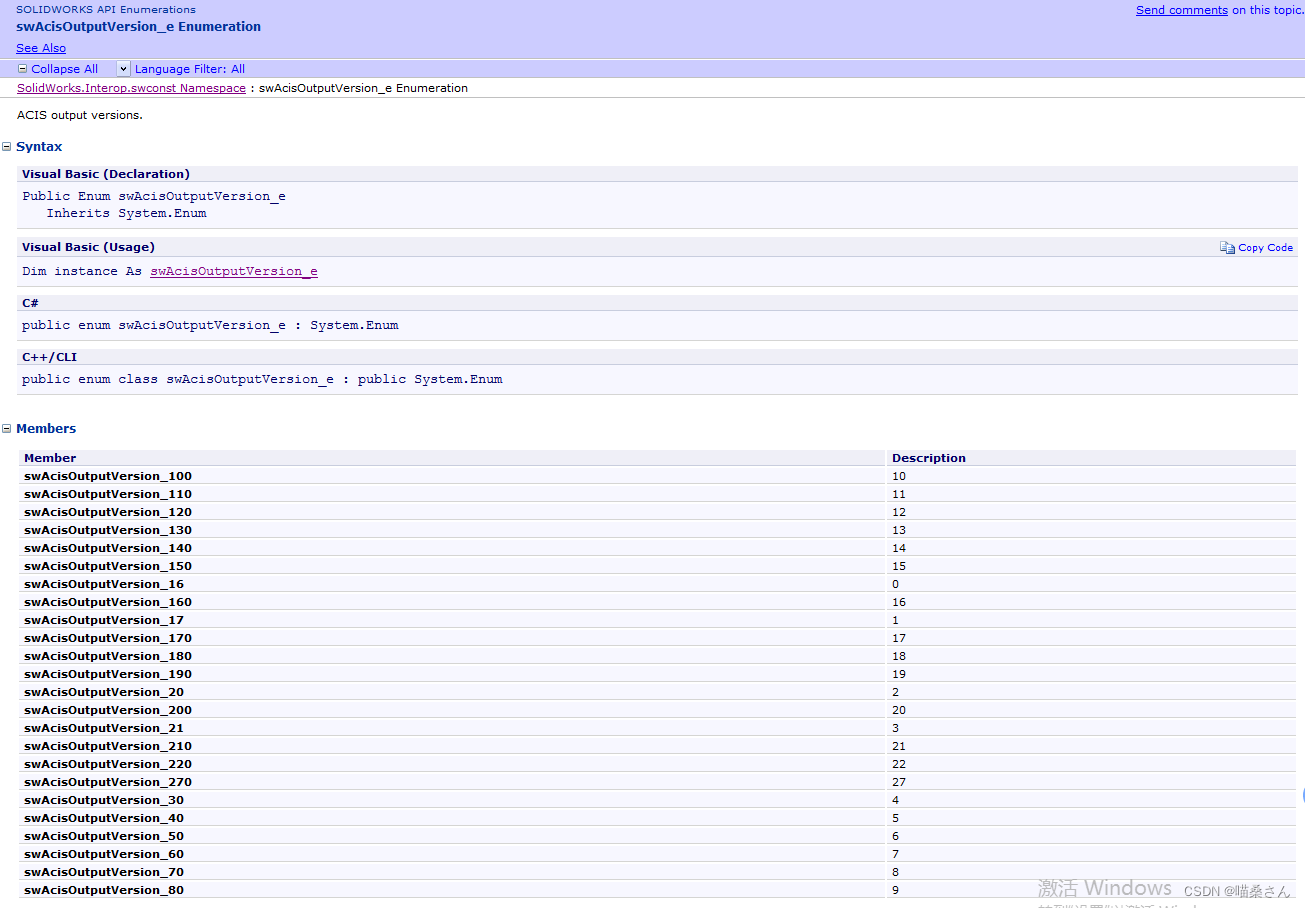1305x908 pixels.
Task: Click Language Filter: All label
Action: pos(190,69)
